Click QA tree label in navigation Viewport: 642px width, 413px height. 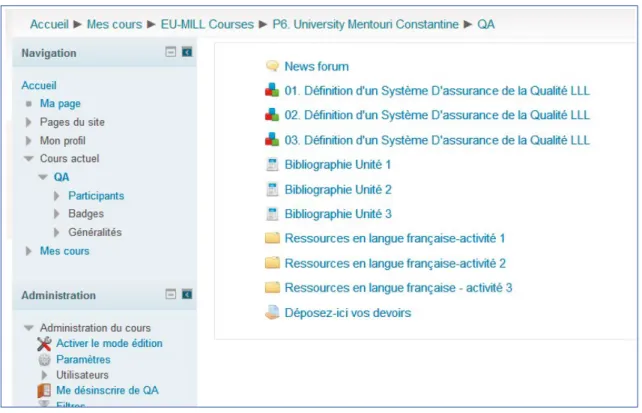[61, 177]
